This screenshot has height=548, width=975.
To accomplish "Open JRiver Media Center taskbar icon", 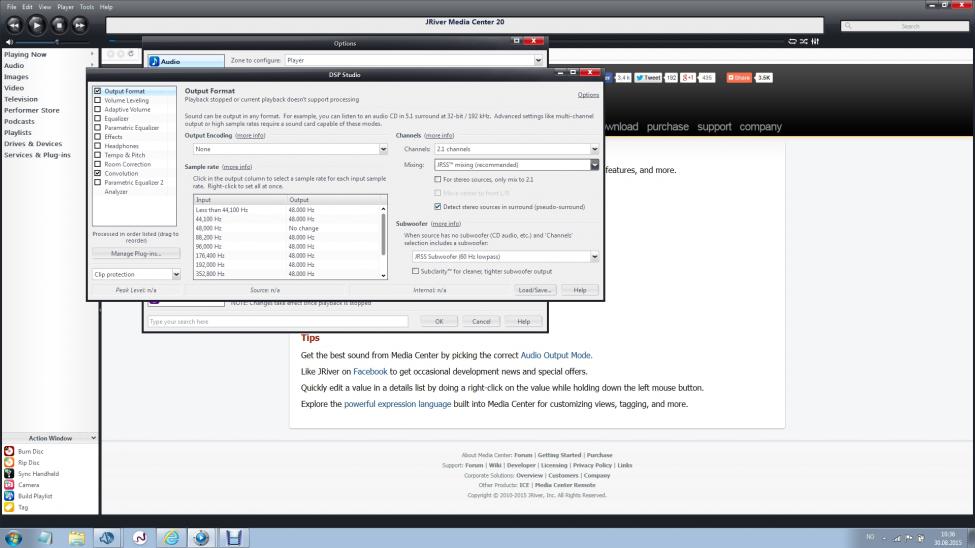I will pyautogui.click(x=201, y=538).
